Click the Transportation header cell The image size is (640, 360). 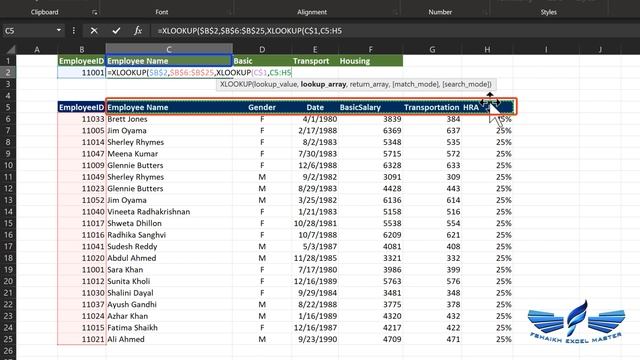[x=432, y=107]
